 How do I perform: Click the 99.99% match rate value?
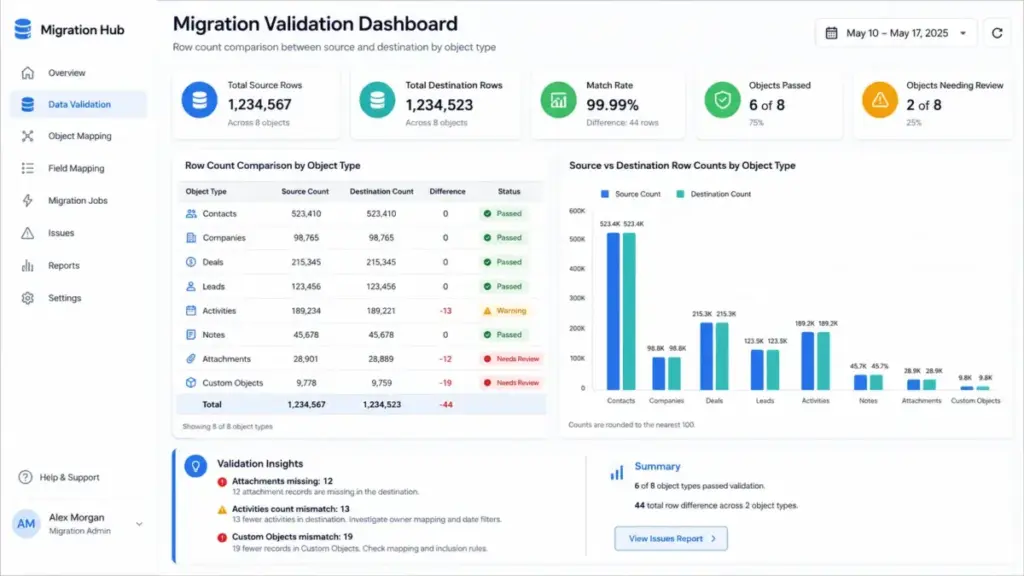[x=613, y=104]
